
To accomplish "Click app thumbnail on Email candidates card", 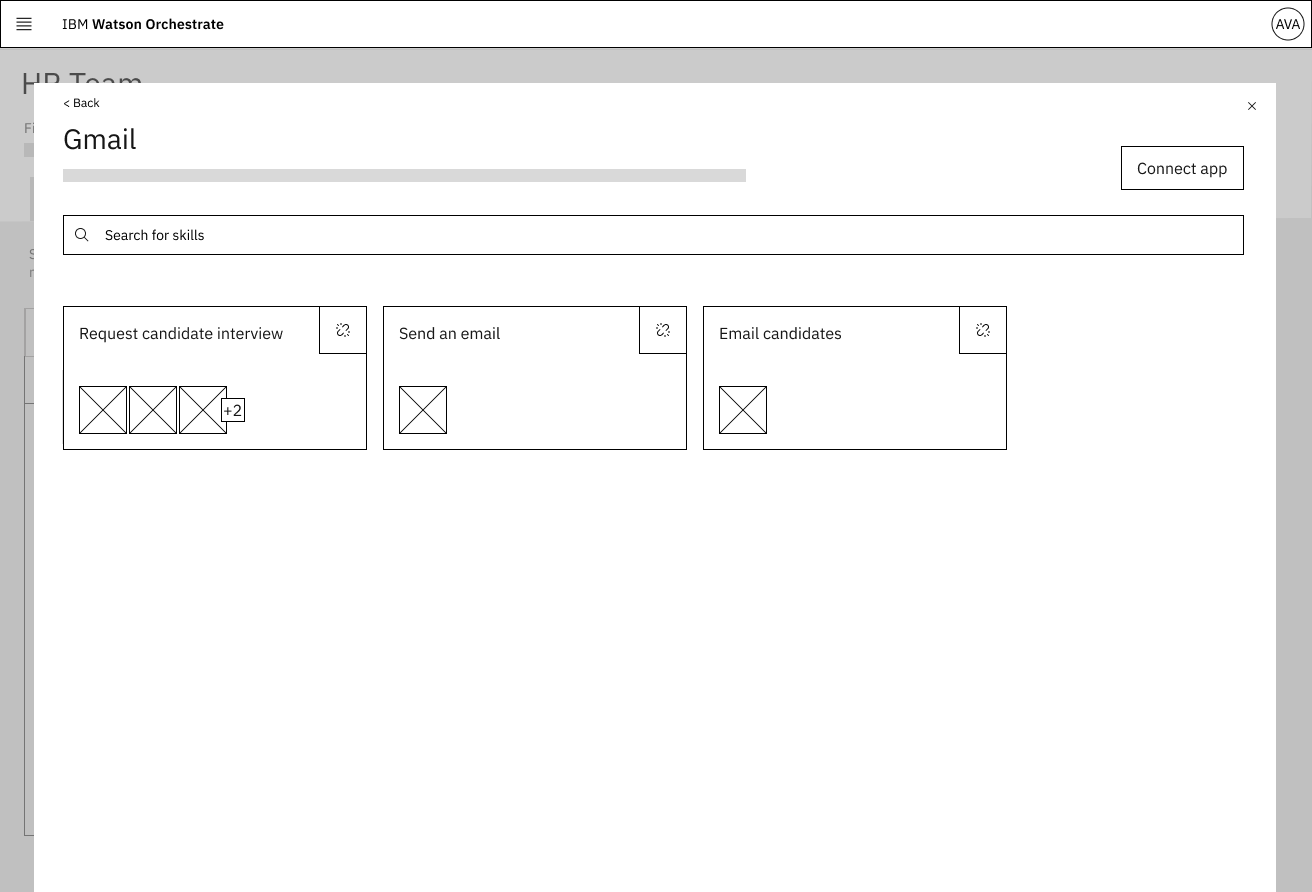I will point(743,410).
